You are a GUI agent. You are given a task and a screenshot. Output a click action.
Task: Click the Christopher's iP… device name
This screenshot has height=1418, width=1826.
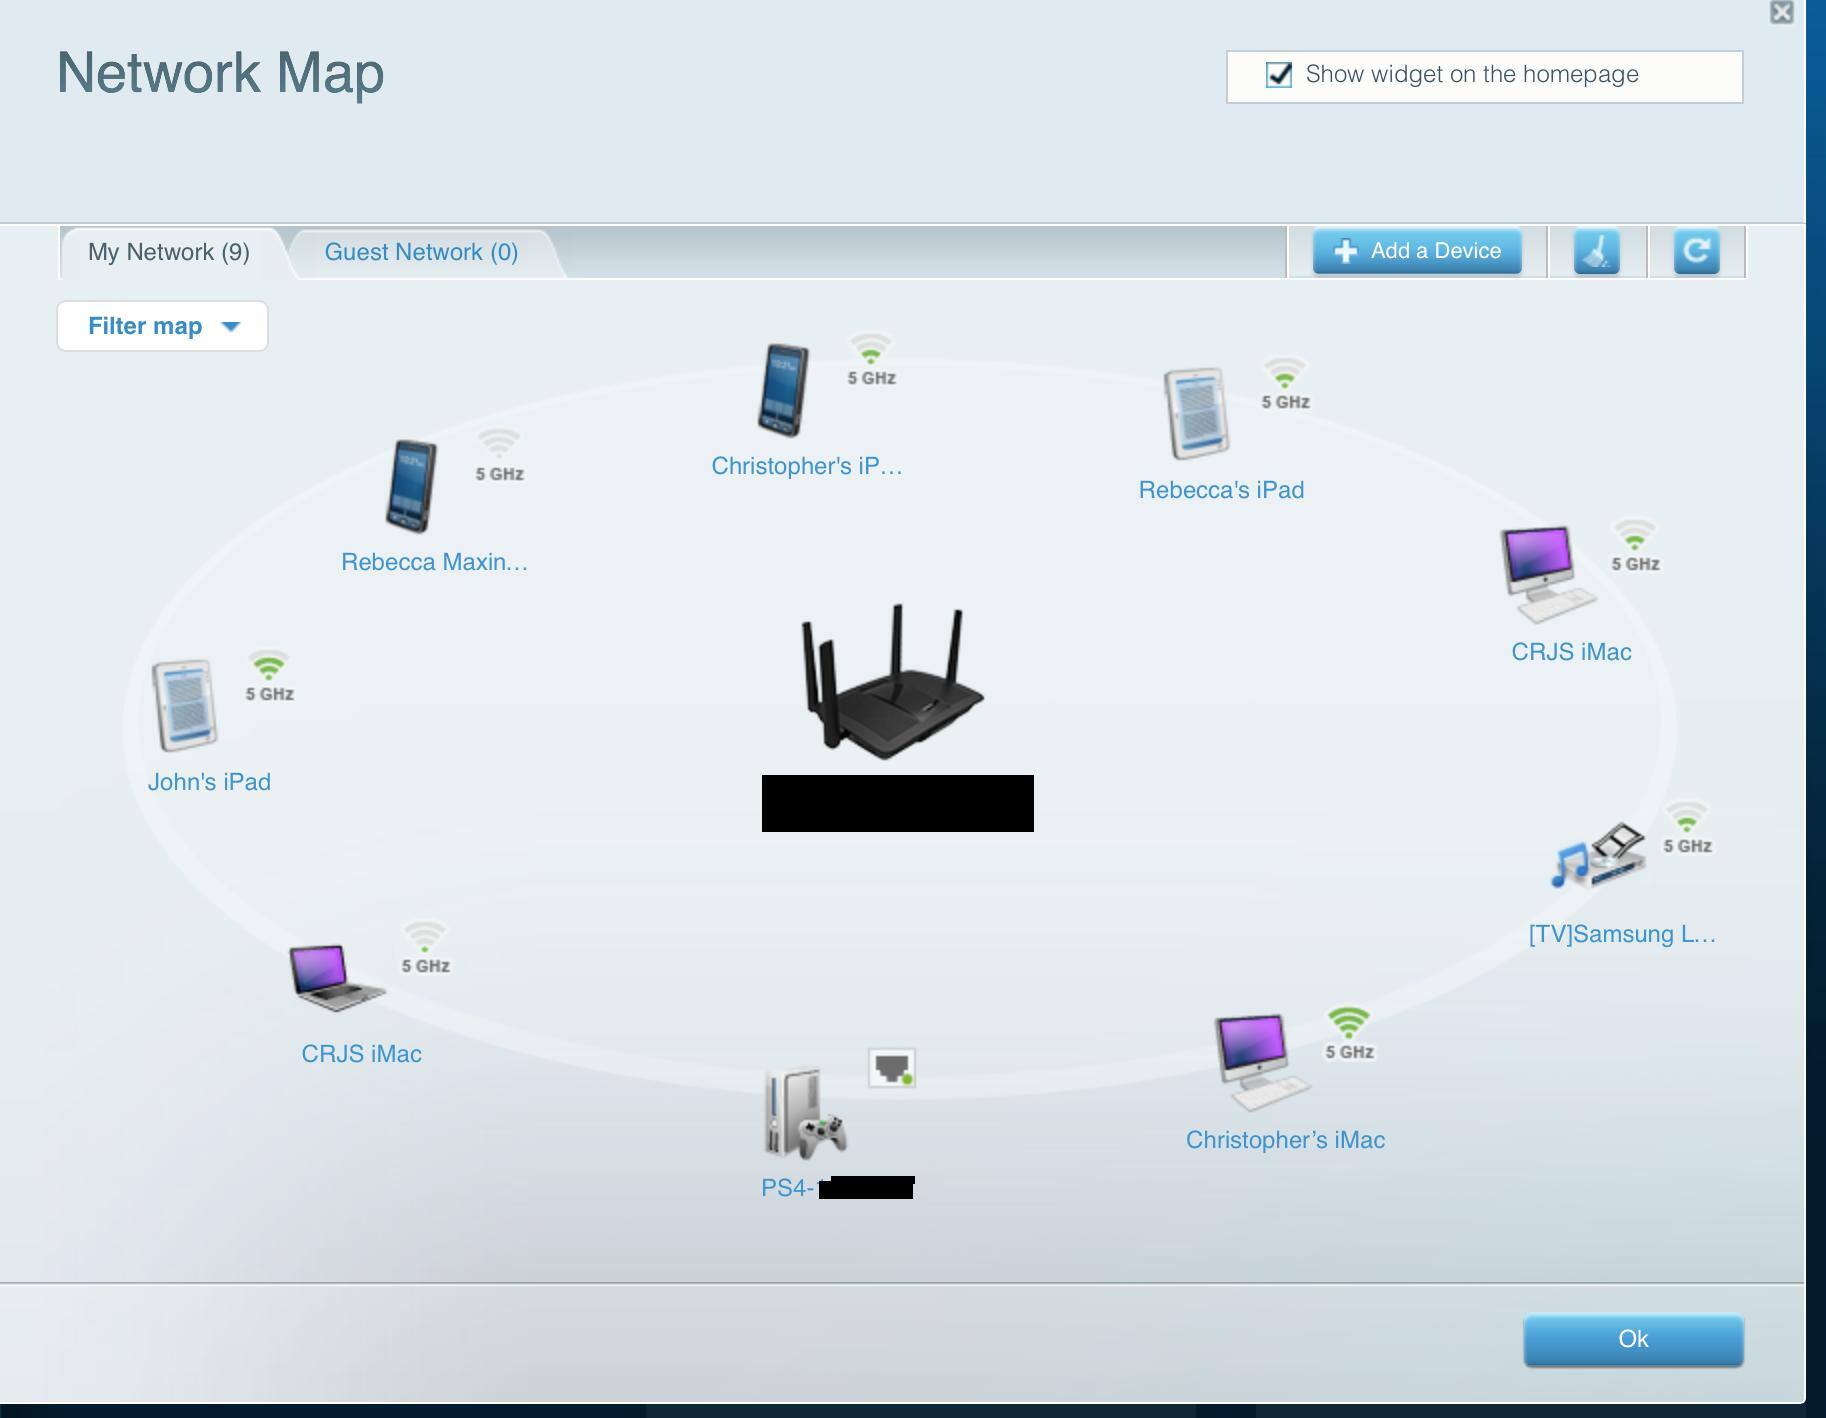pyautogui.click(x=806, y=466)
